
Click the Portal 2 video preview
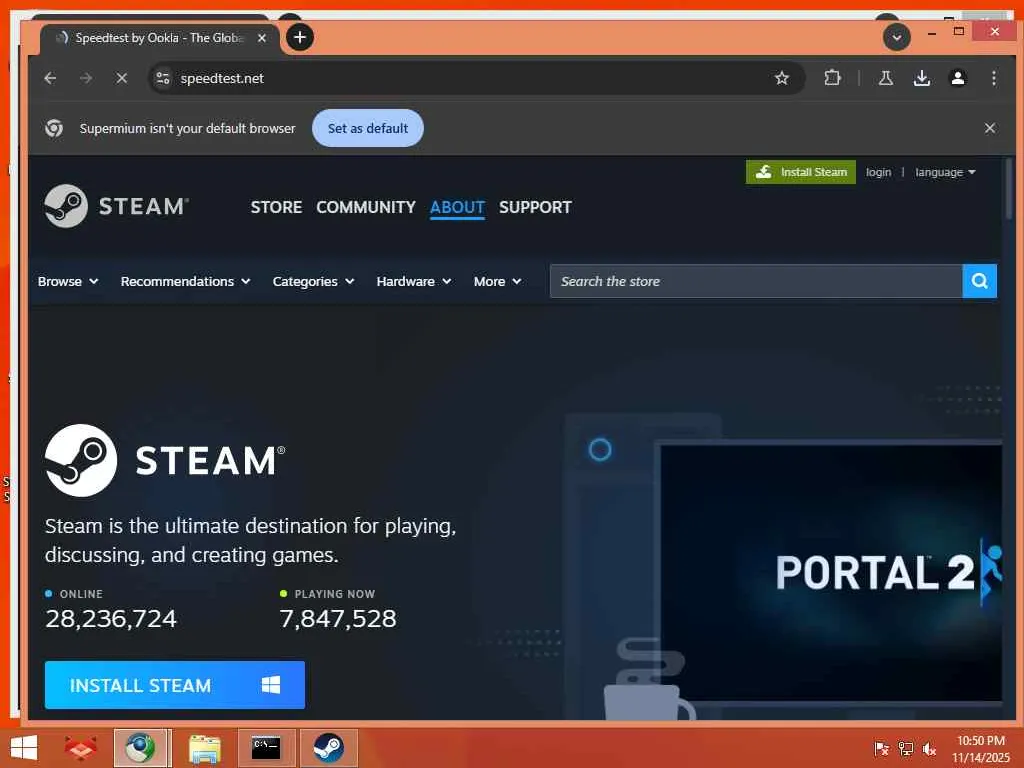pos(831,573)
